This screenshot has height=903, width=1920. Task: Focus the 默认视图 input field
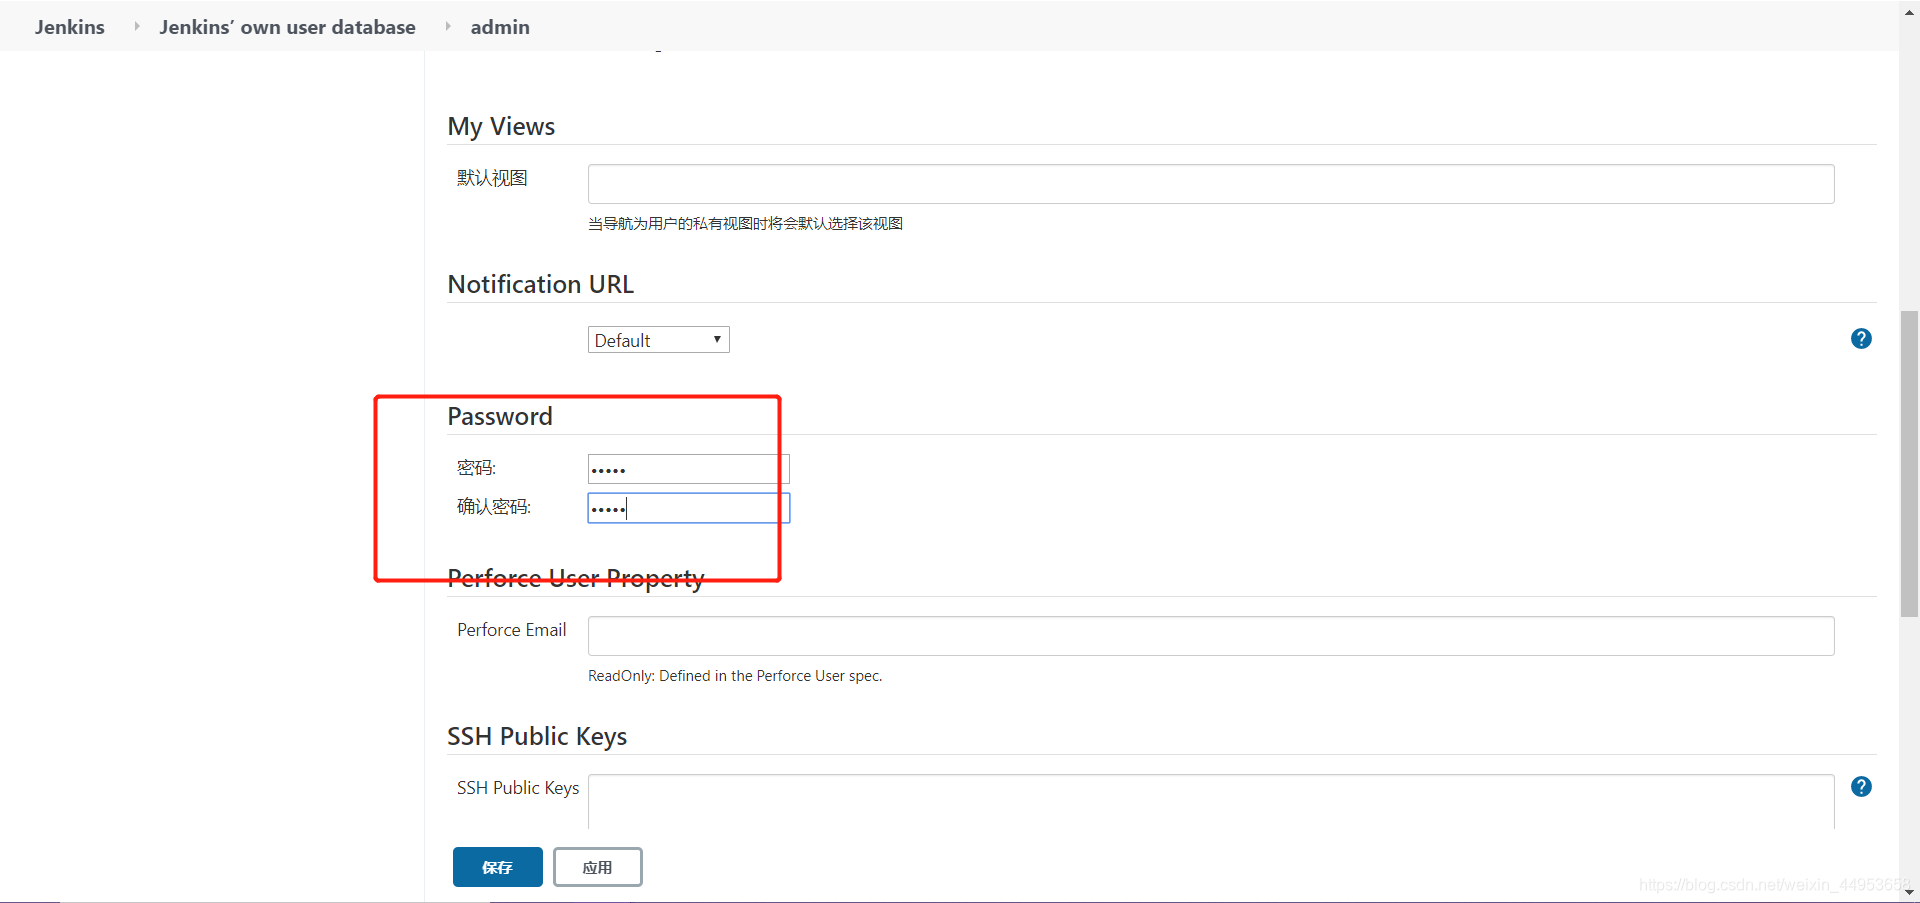pyautogui.click(x=1211, y=184)
